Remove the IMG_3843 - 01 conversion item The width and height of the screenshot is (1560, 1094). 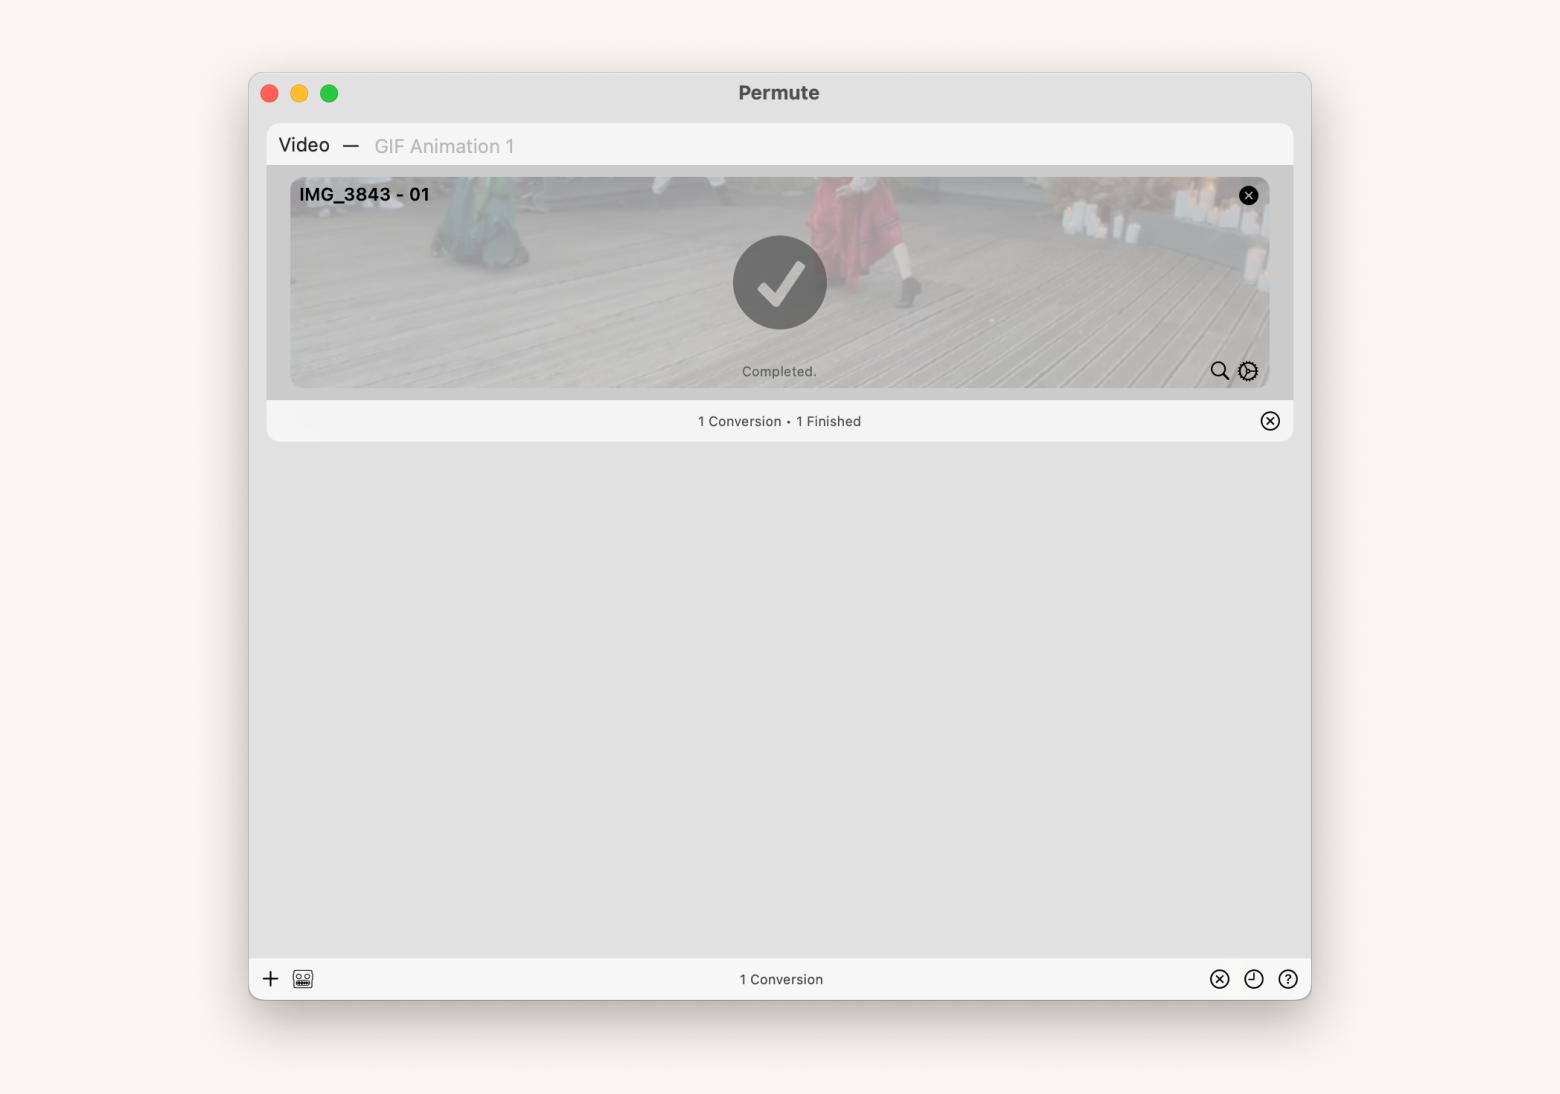[x=1248, y=196]
